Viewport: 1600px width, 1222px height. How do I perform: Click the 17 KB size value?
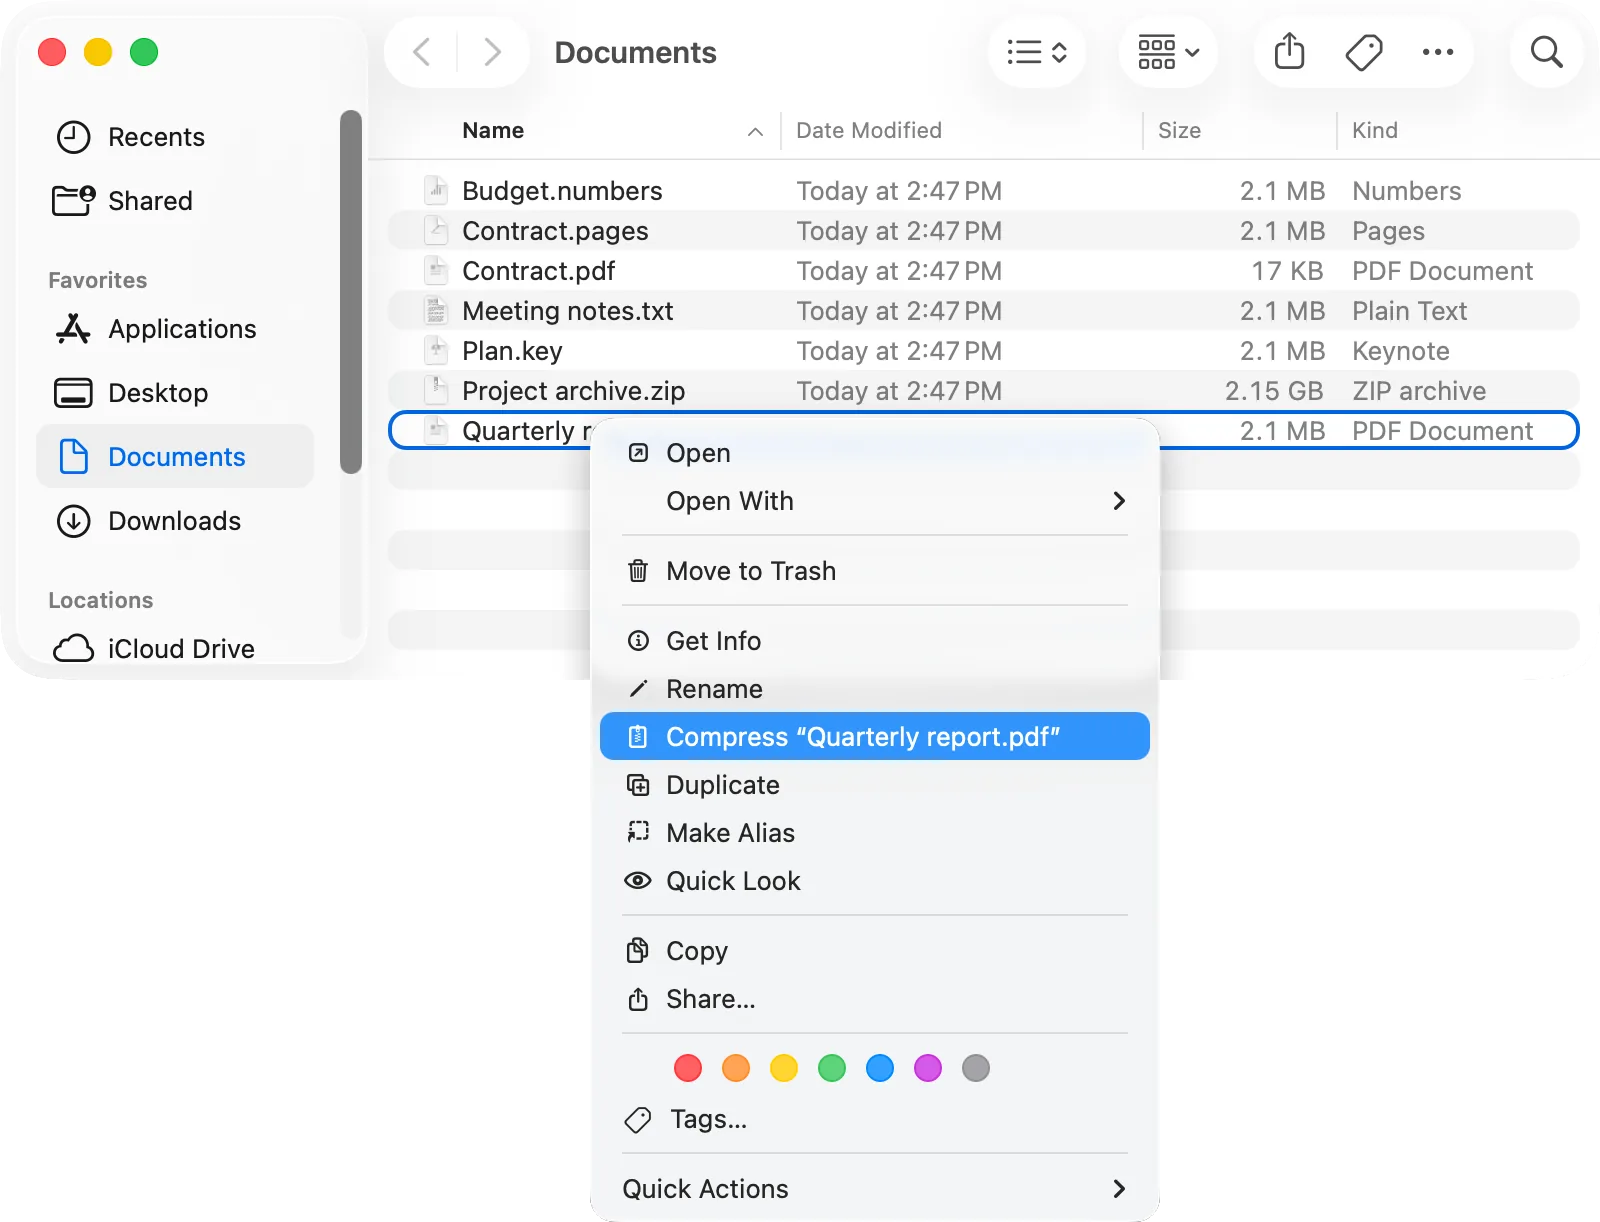(x=1288, y=271)
